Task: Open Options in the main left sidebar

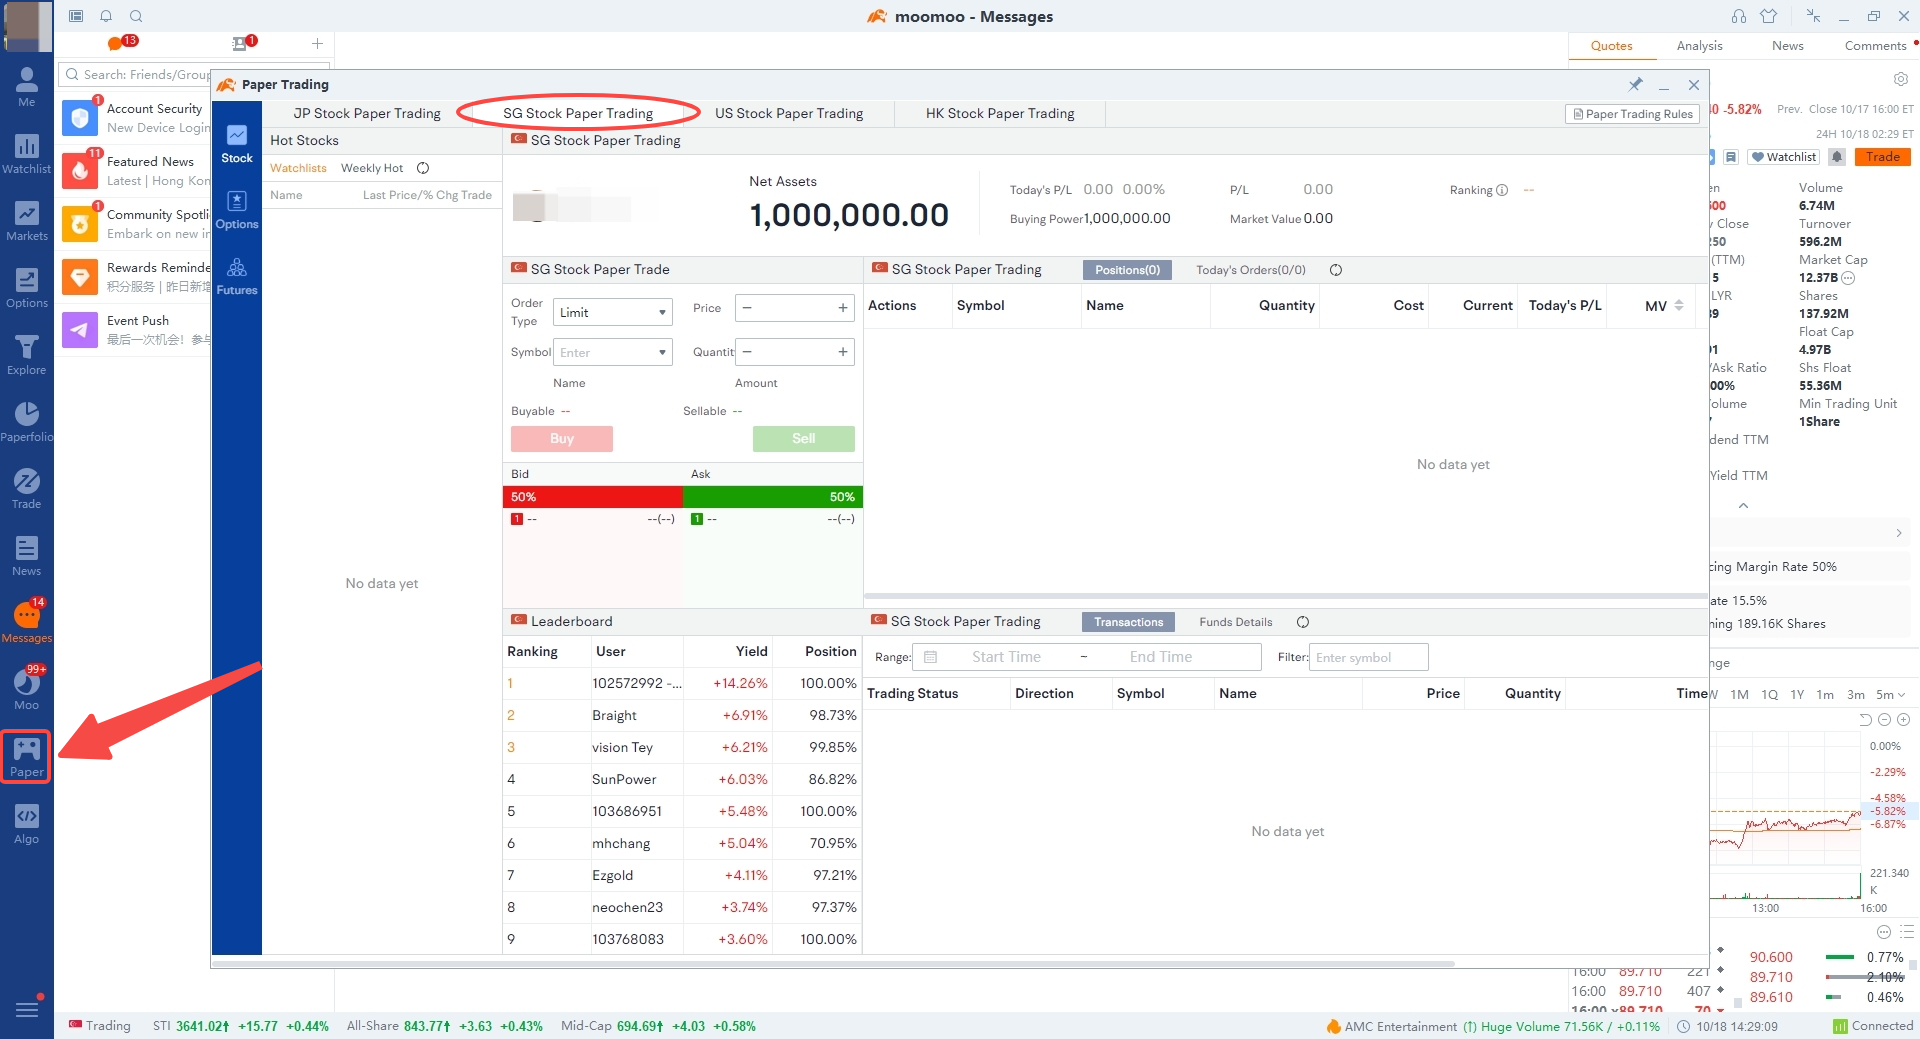Action: (27, 288)
